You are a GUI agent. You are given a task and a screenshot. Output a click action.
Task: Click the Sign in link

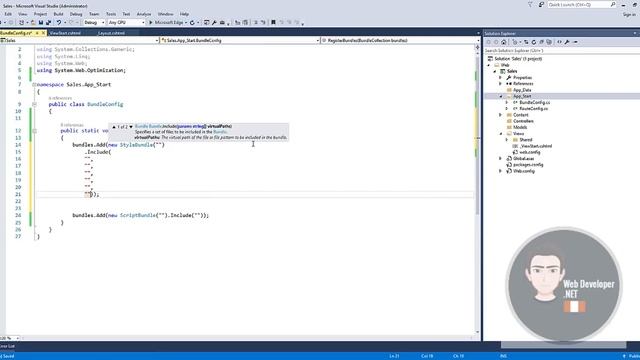[629, 14]
